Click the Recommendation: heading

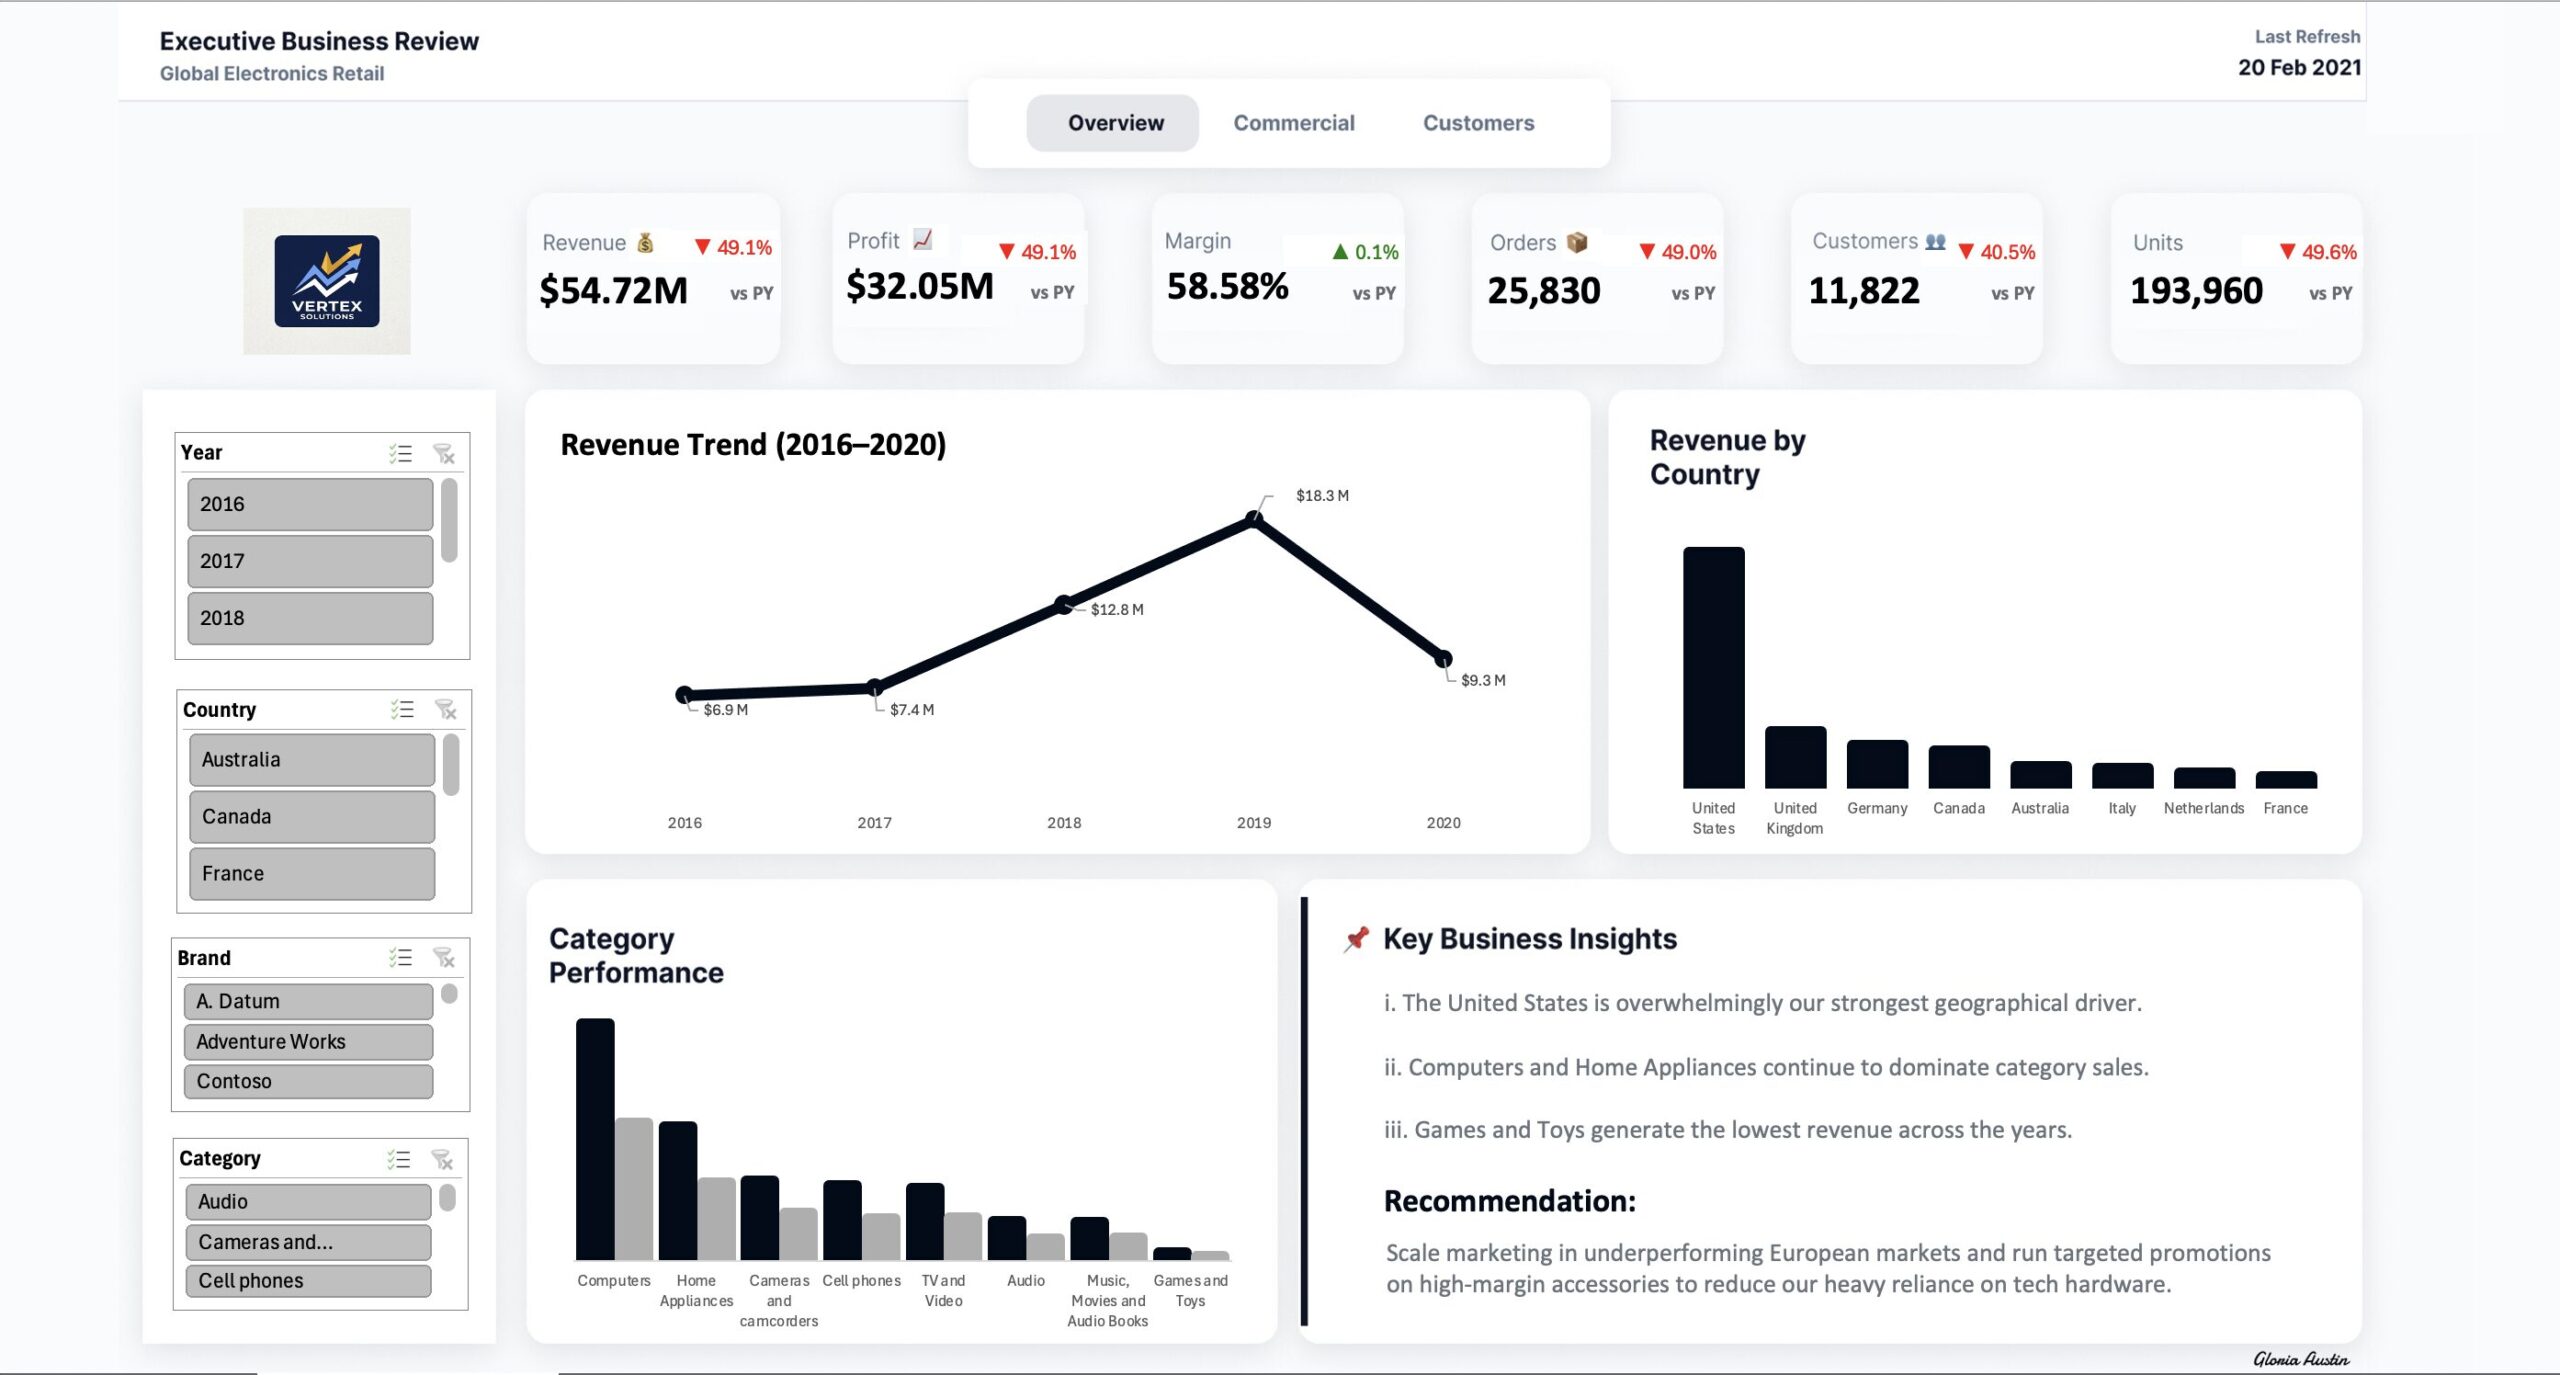[x=1509, y=1201]
